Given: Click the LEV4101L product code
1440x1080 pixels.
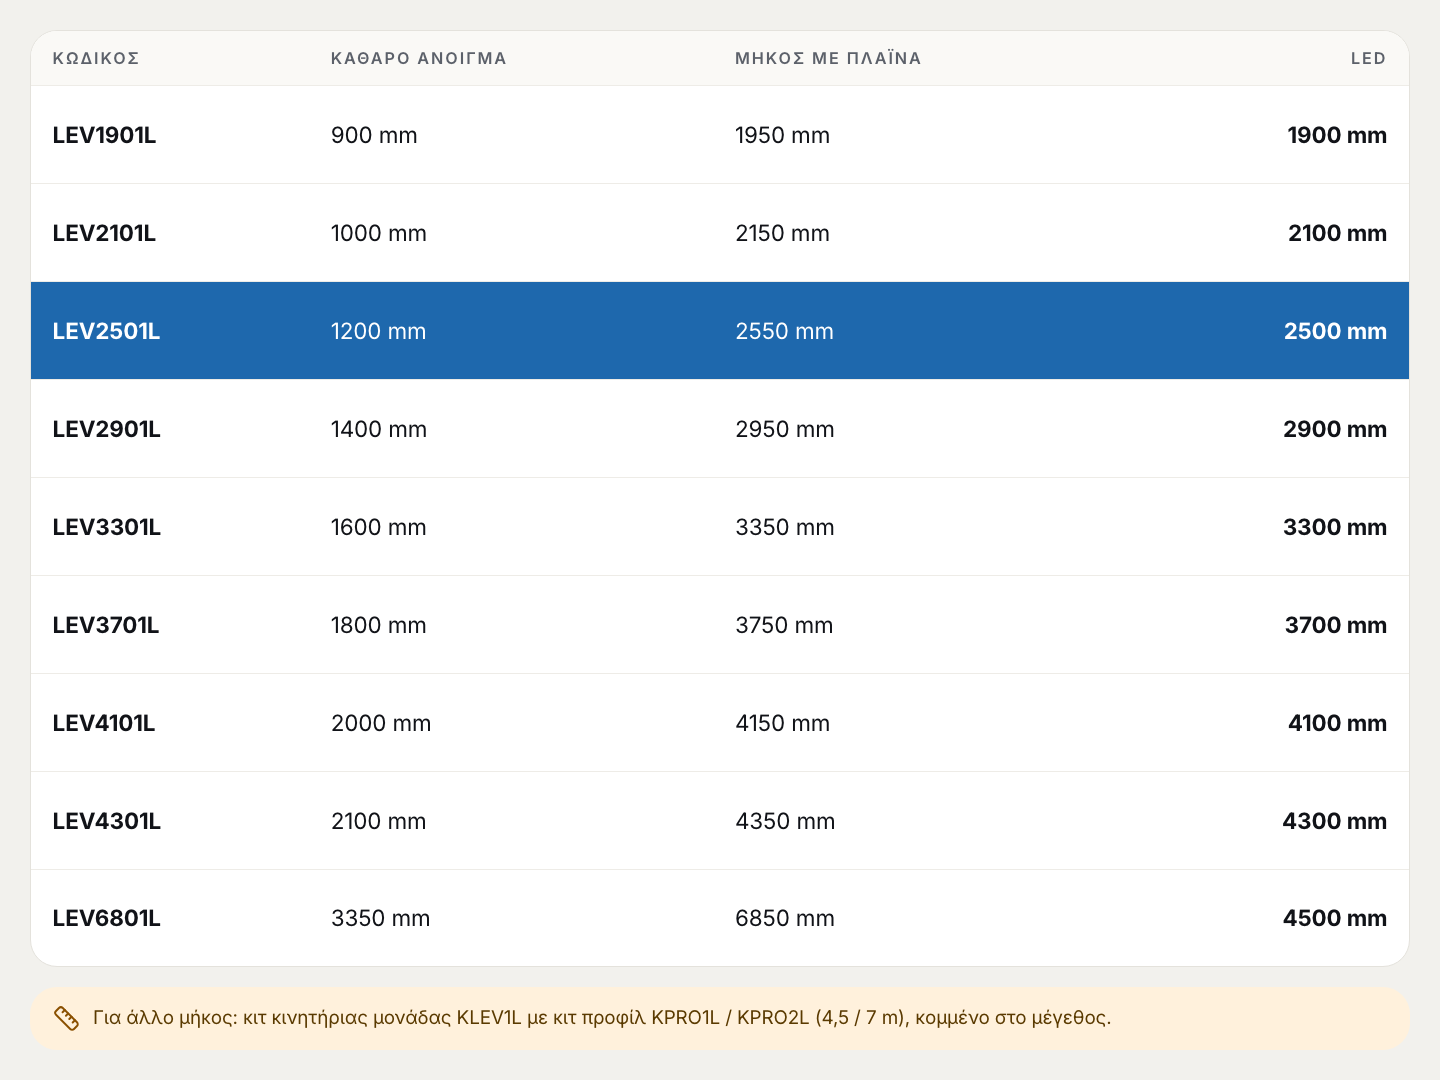Looking at the screenshot, I should pos(104,723).
